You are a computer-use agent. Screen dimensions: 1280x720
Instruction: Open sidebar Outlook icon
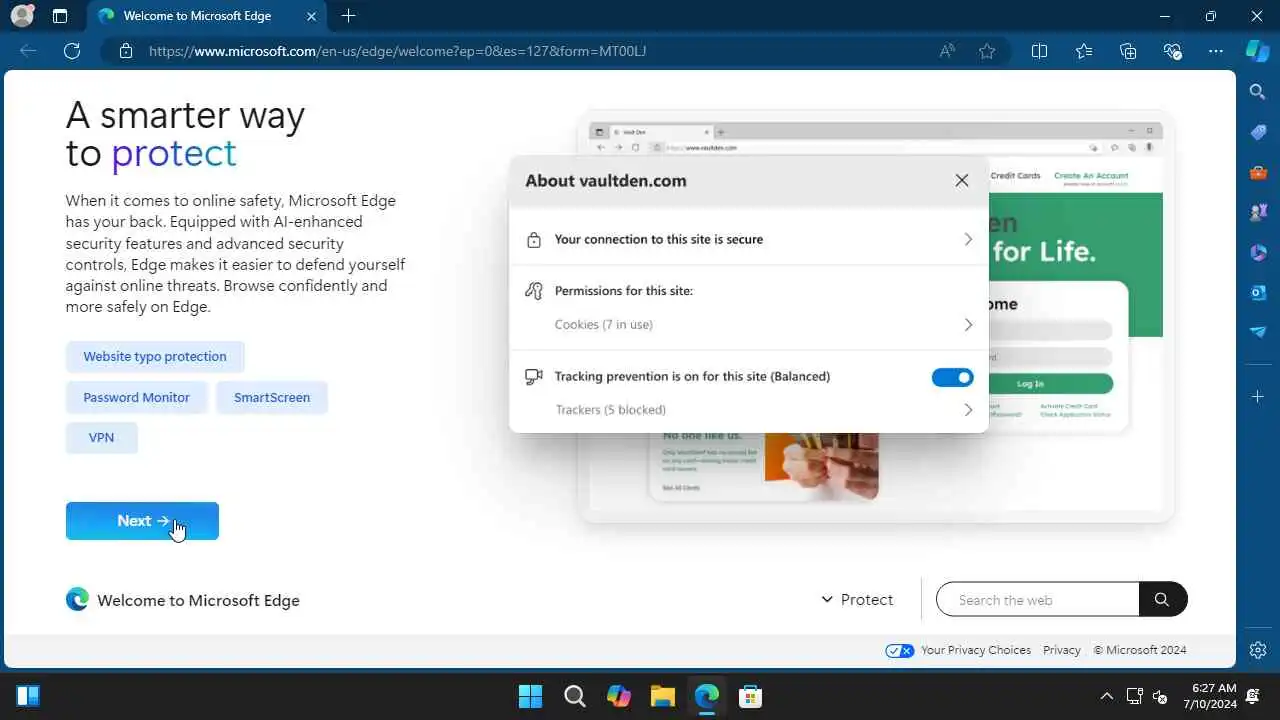tap(1258, 292)
